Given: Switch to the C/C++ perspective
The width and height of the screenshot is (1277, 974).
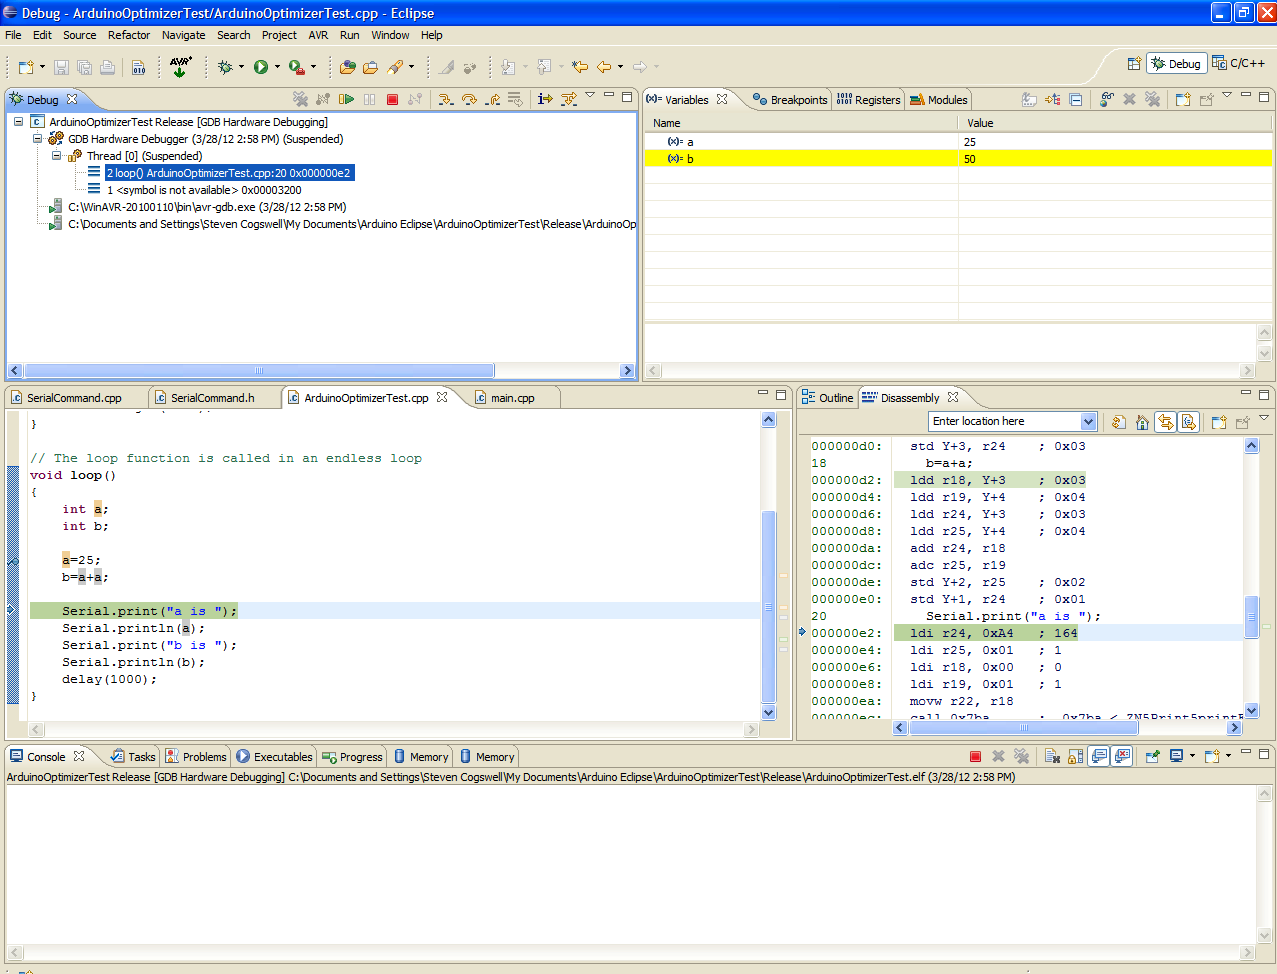Looking at the screenshot, I should point(1238,63).
